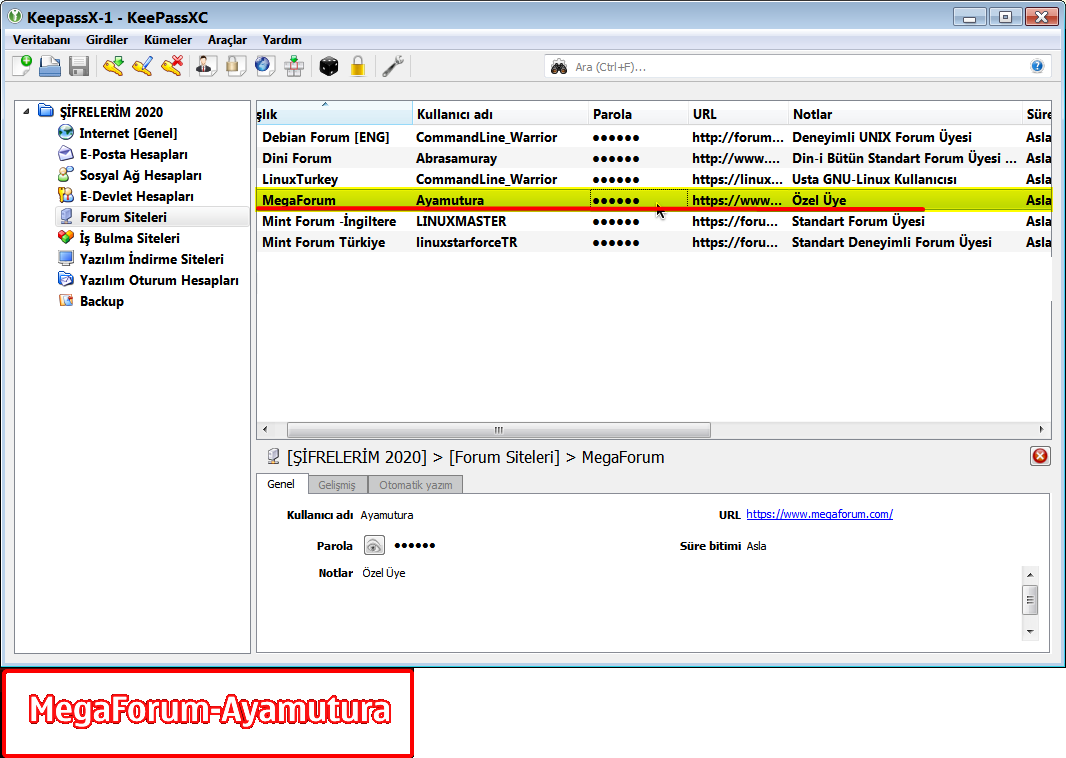Select the Mint Forum Türkiye entry
Viewport: 1066px width, 758px height.
pos(324,243)
